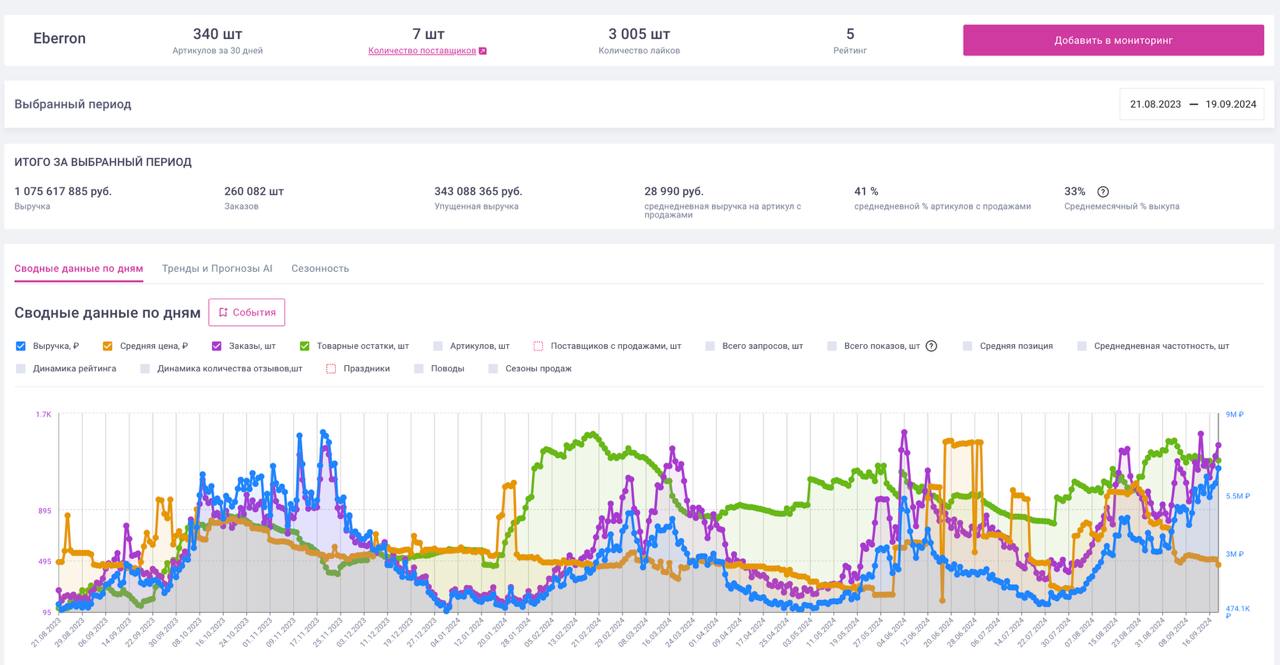Click the События button above the chart
Image resolution: width=1280 pixels, height=665 pixels.
click(248, 312)
